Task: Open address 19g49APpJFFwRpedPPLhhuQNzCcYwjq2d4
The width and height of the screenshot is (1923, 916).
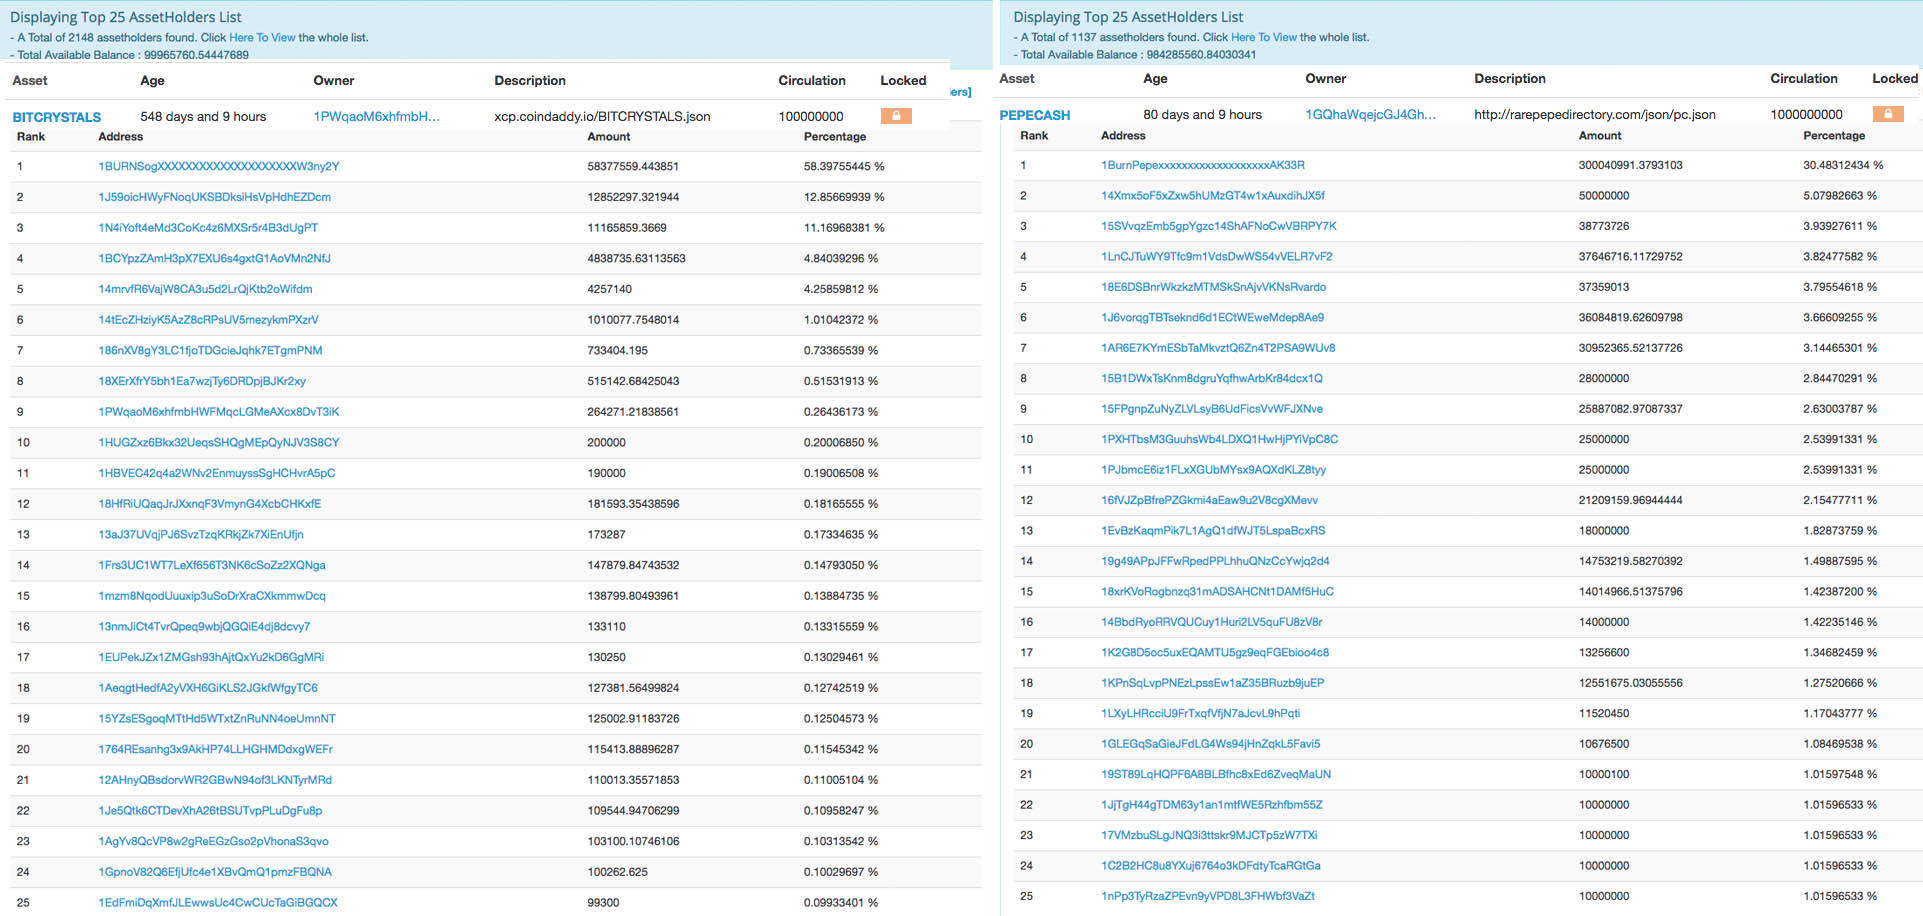Action: [x=1215, y=561]
